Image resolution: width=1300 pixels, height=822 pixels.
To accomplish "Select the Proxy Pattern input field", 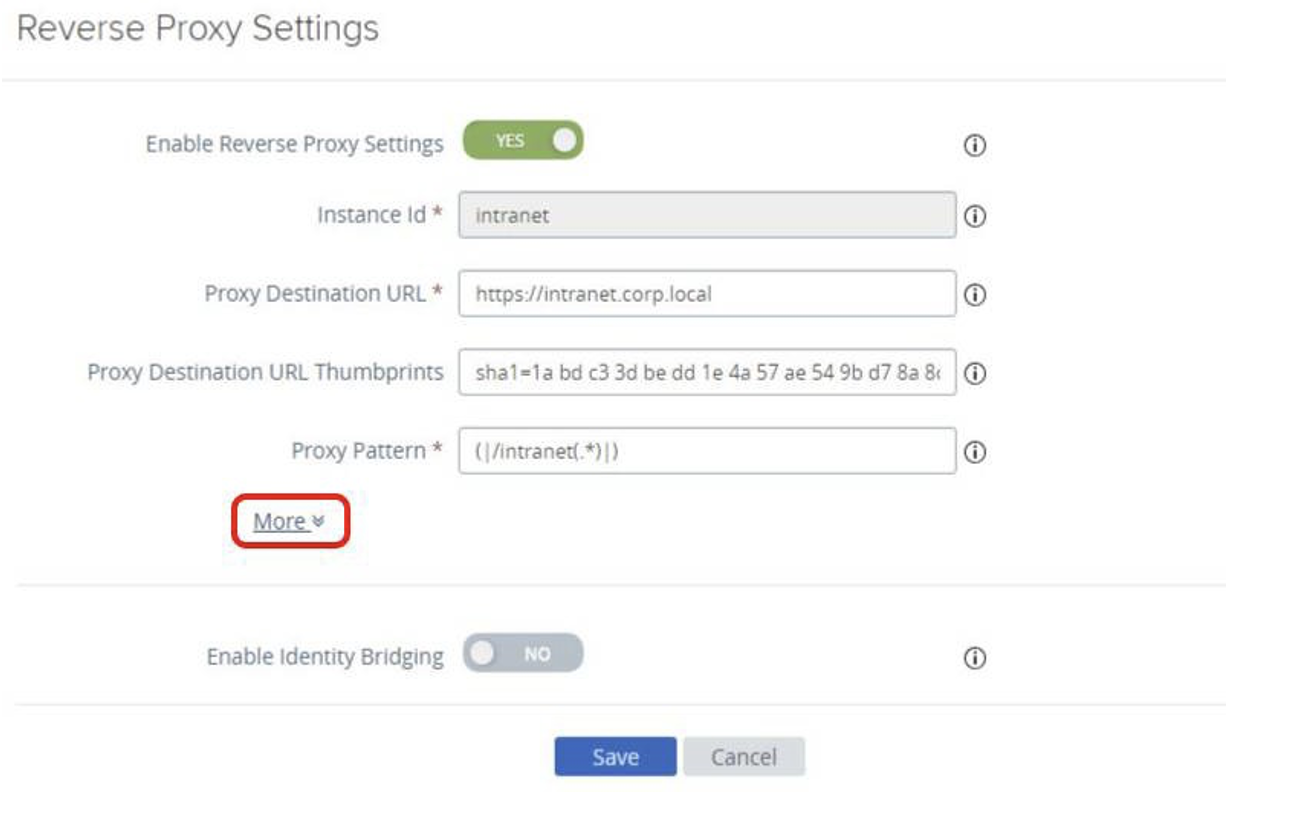I will [706, 452].
